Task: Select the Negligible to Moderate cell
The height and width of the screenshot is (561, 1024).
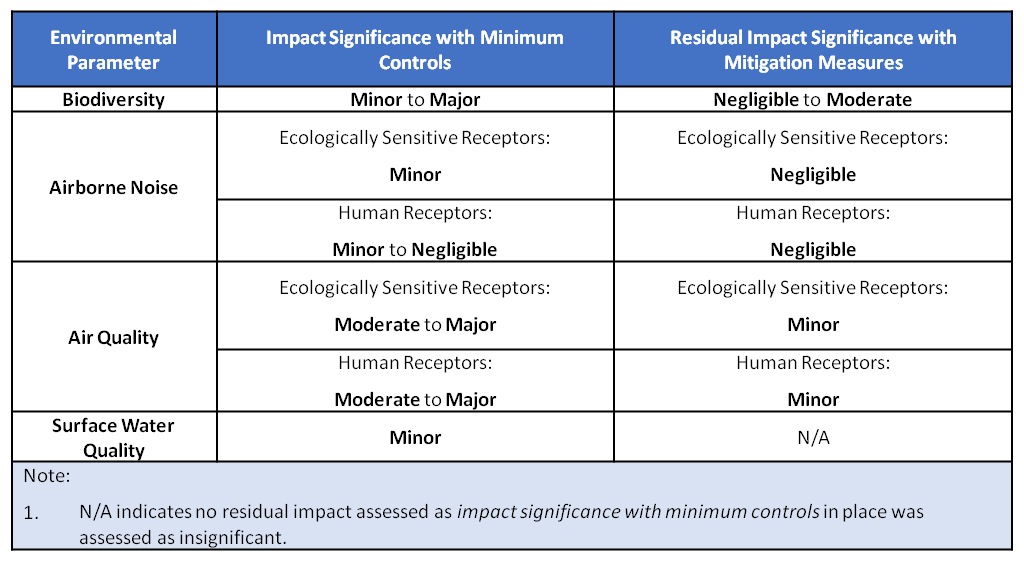Action: (813, 99)
